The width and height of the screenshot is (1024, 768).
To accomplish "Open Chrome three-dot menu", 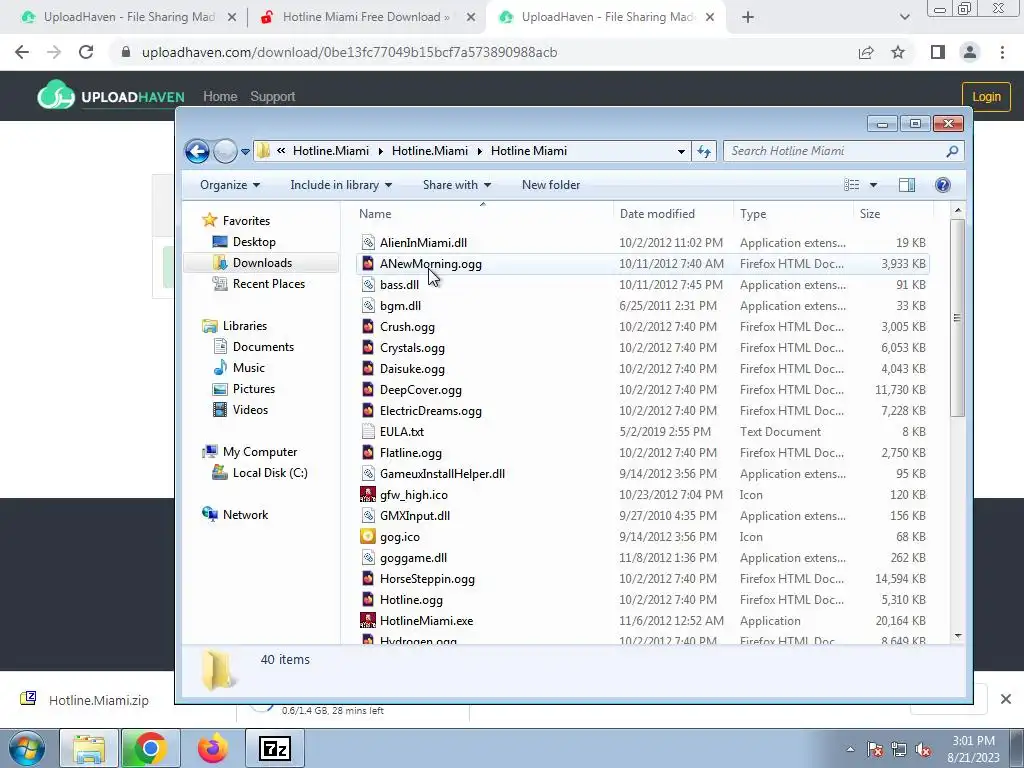I will click(x=1002, y=52).
